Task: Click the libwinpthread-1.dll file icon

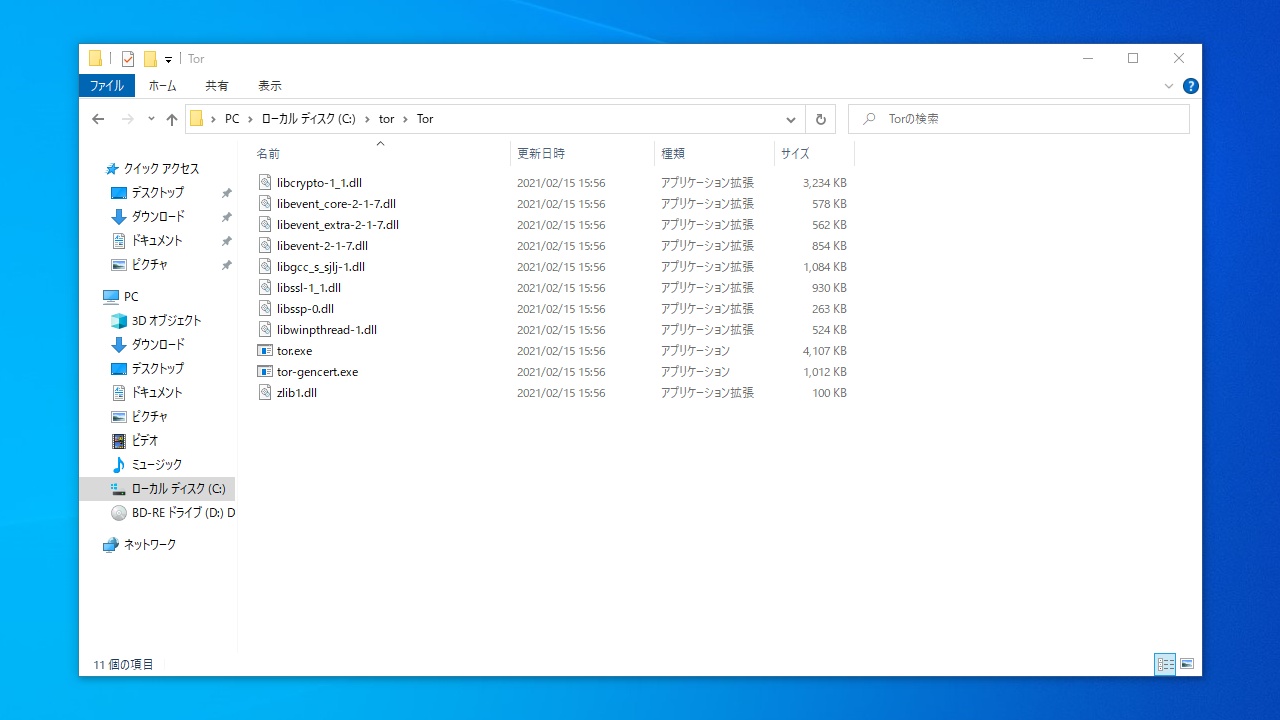Action: click(265, 330)
